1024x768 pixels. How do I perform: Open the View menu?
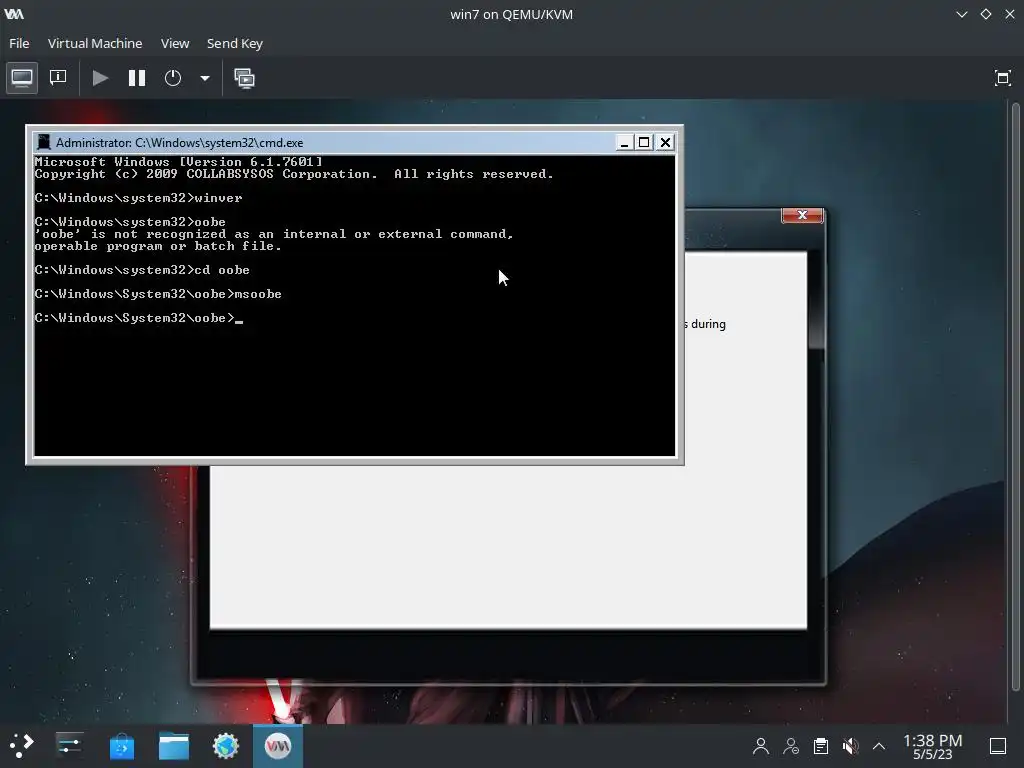(175, 43)
